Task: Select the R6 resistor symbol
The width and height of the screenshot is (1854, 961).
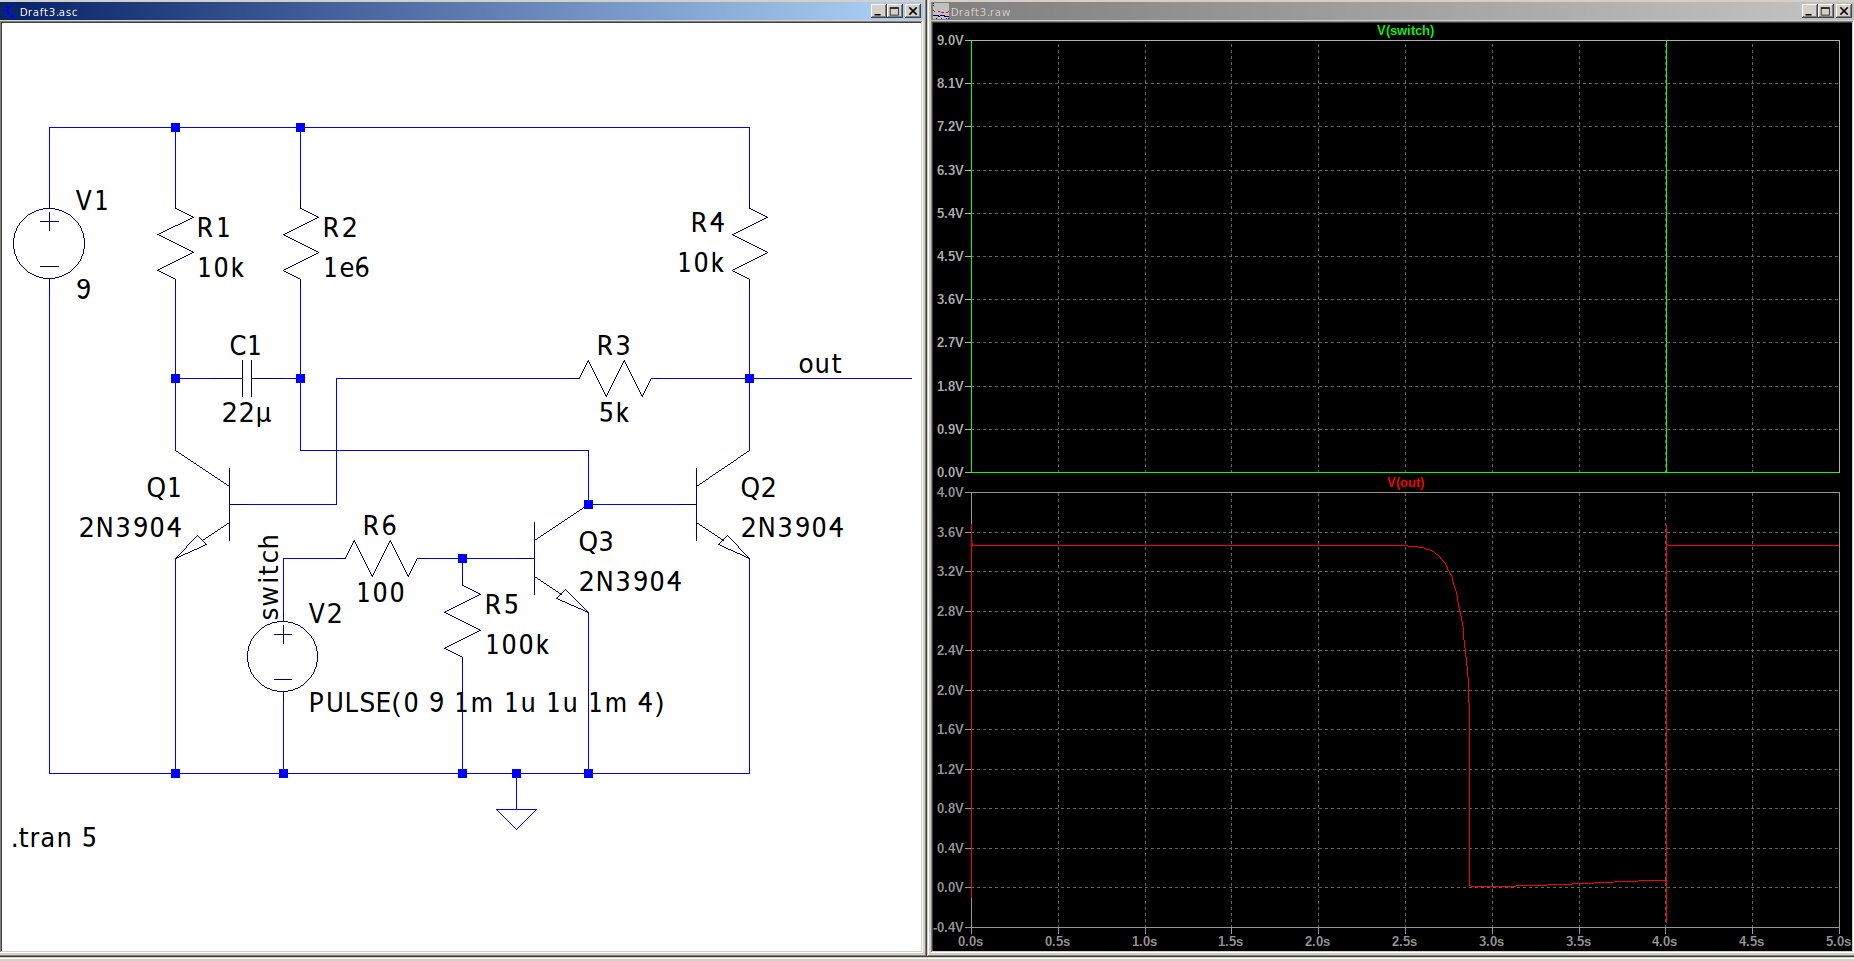Action: coord(381,558)
